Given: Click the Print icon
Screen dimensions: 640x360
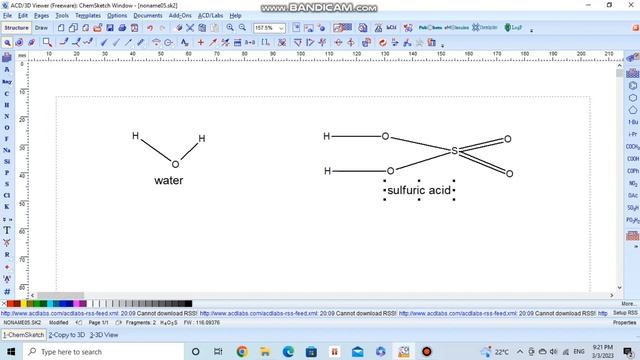Looking at the screenshot, I should point(122,28).
